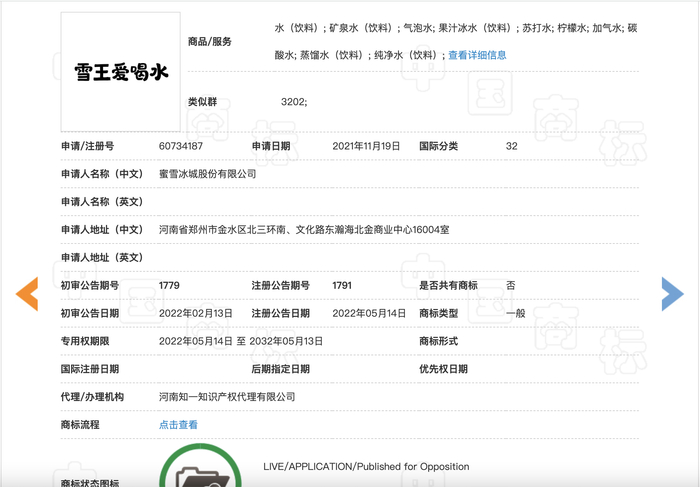The height and width of the screenshot is (487, 700).
Task: Select application number 60734187
Action: pos(181,146)
